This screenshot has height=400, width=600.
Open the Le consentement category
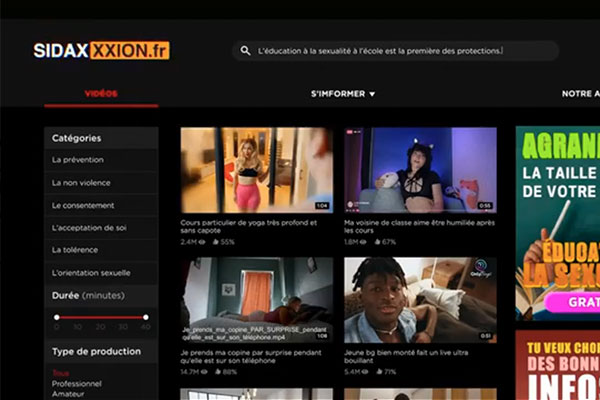[83, 205]
